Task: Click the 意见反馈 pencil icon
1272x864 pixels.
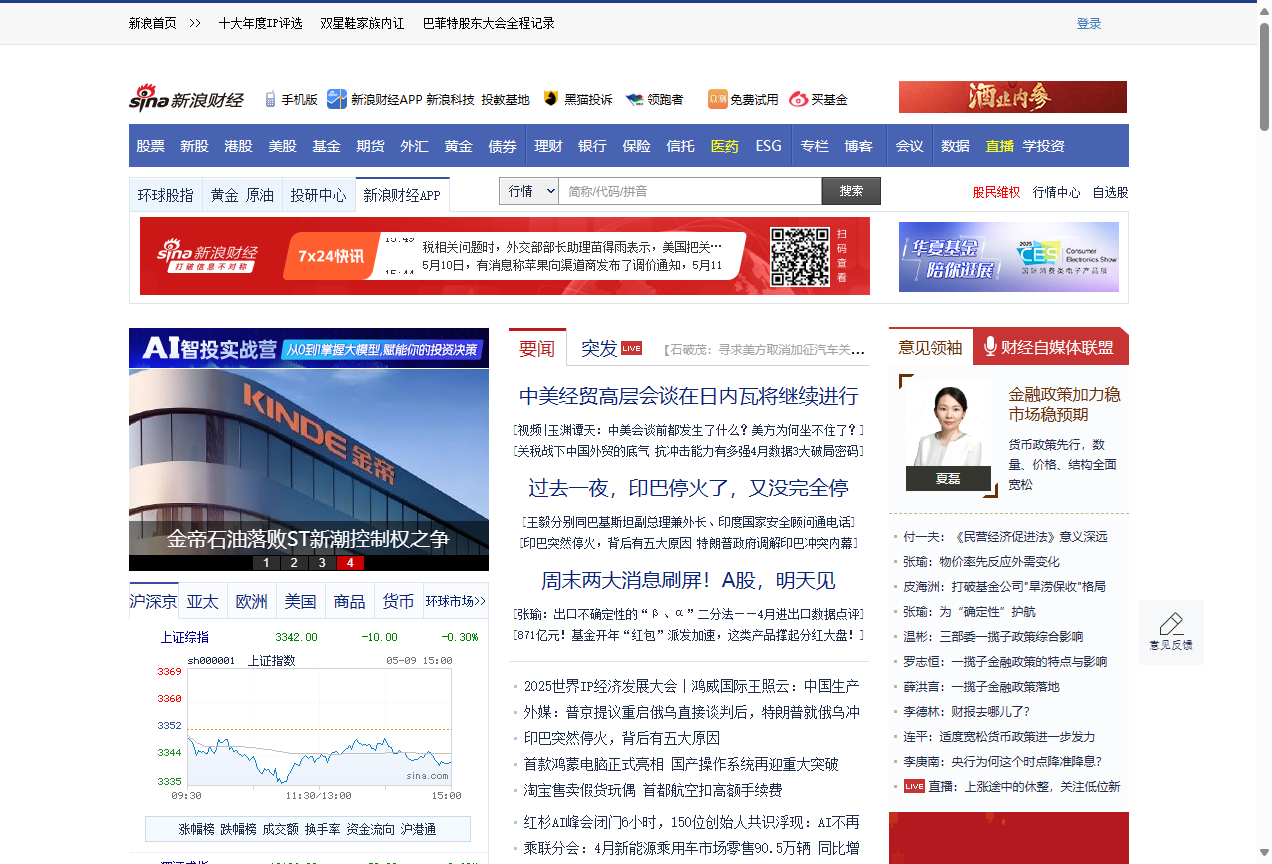Action: point(1171,624)
